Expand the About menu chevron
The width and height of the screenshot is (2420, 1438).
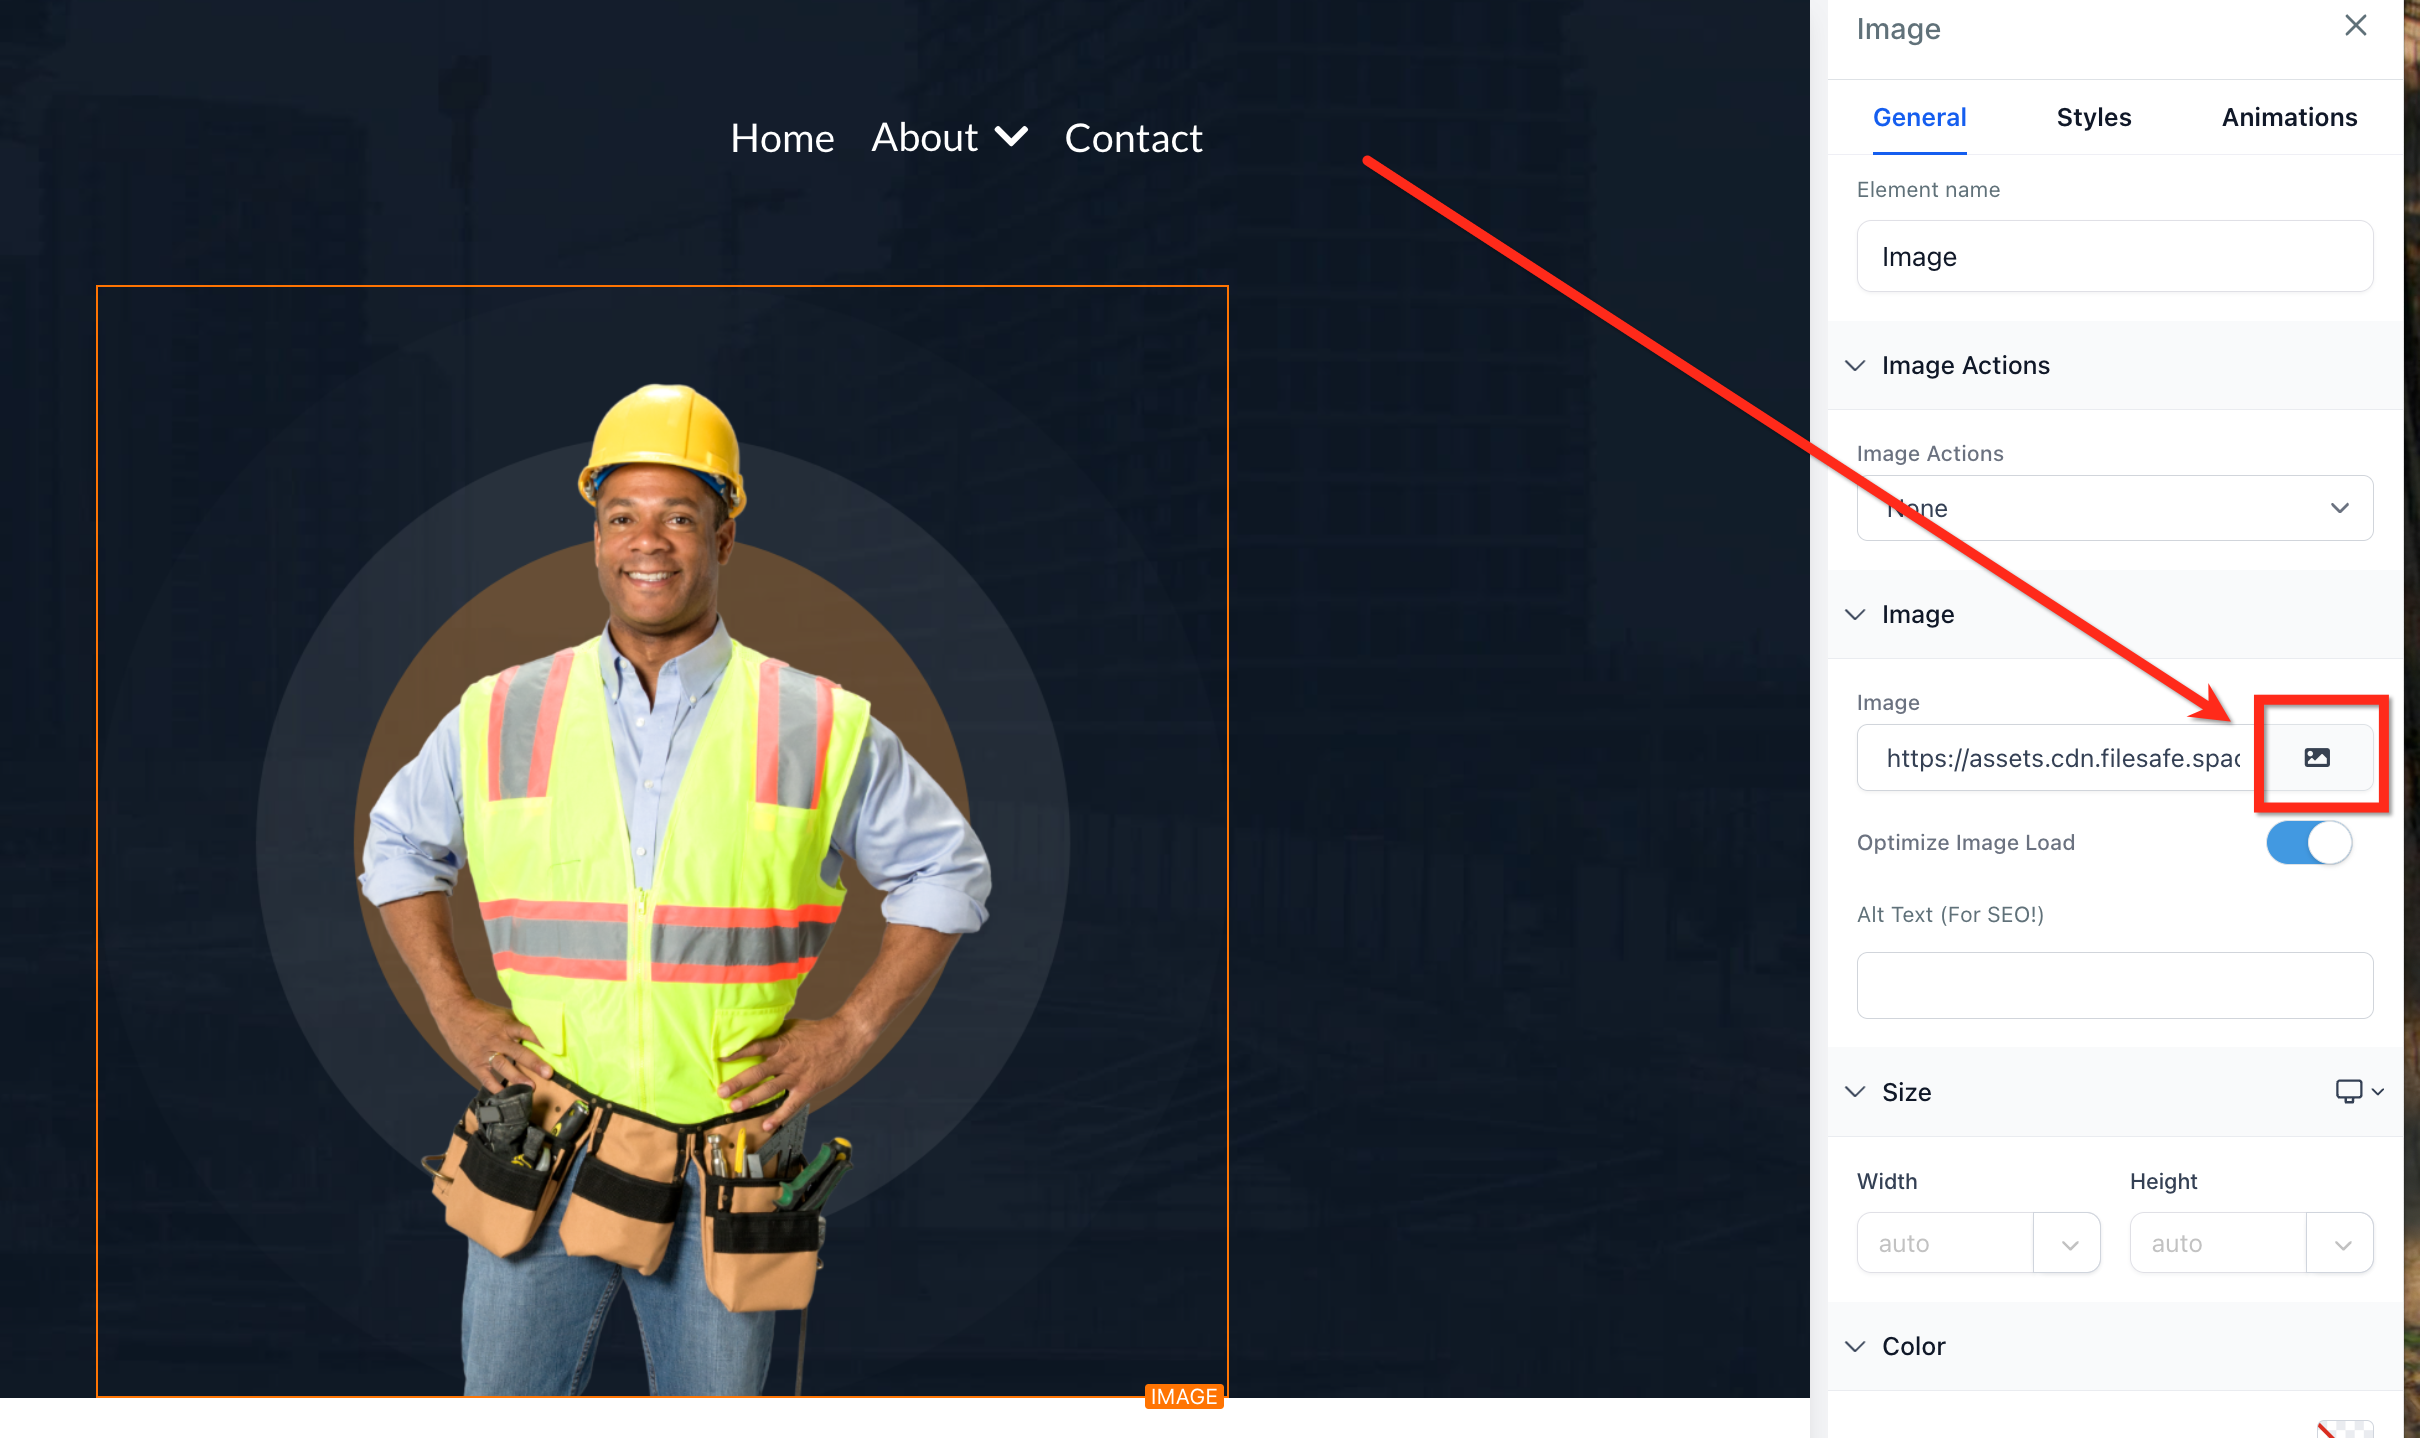(1012, 136)
